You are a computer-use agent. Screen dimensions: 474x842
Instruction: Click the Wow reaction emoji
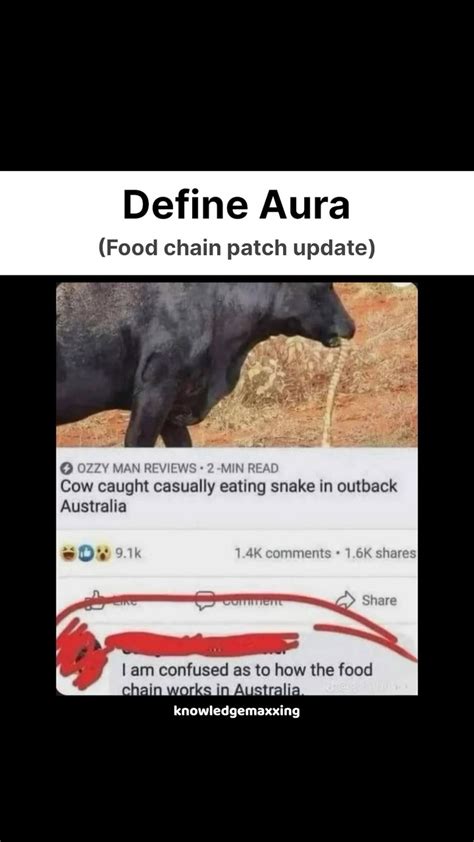coord(101,553)
